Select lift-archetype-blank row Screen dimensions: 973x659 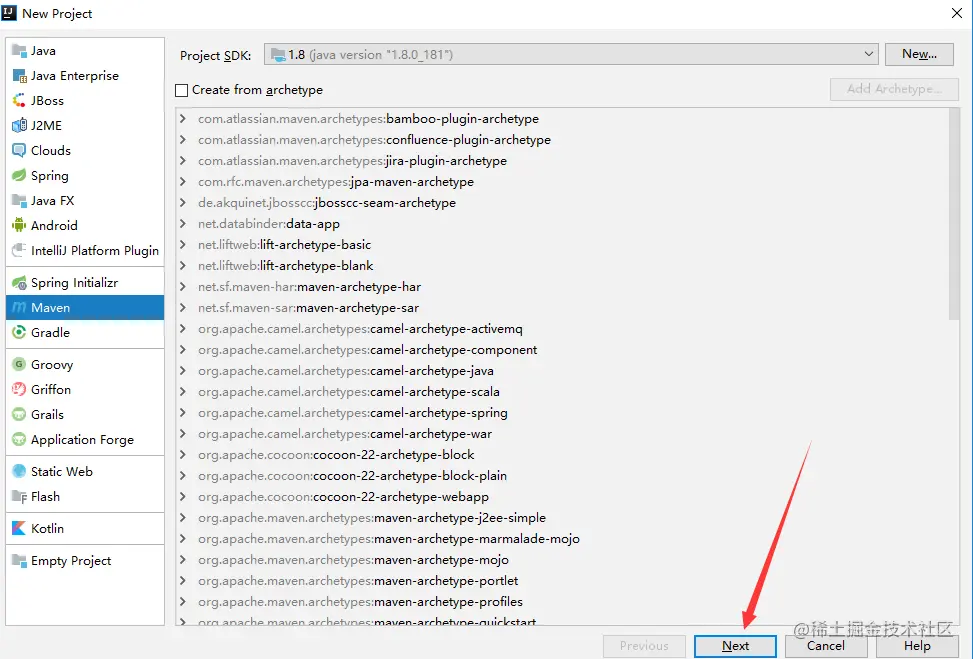point(562,266)
